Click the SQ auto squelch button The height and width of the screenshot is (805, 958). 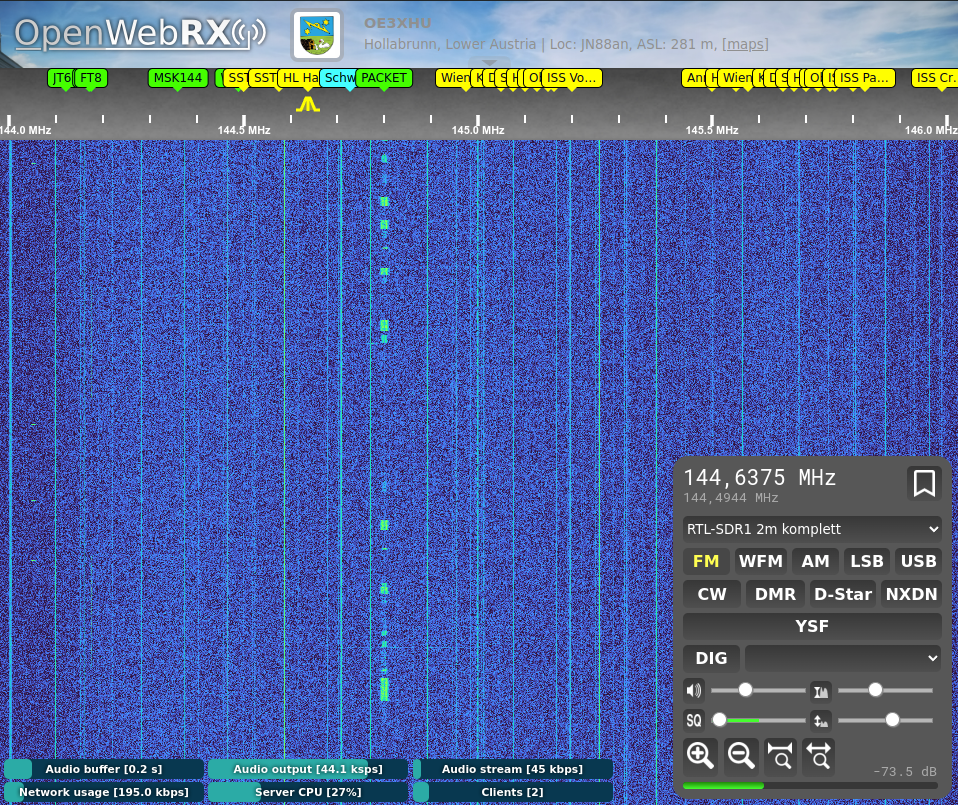coord(694,720)
